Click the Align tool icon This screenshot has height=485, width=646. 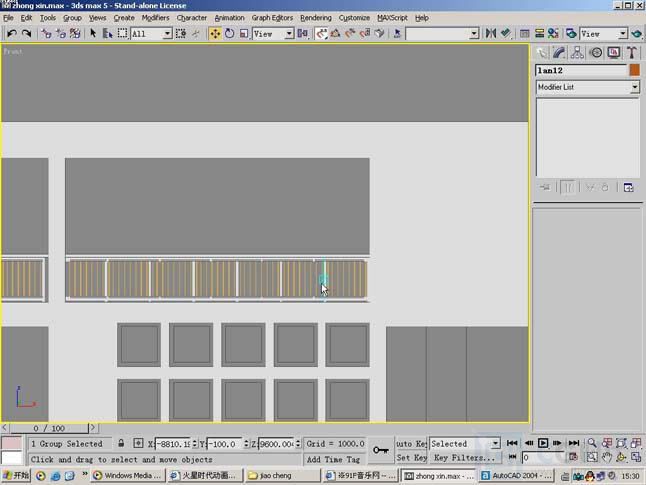pos(506,33)
